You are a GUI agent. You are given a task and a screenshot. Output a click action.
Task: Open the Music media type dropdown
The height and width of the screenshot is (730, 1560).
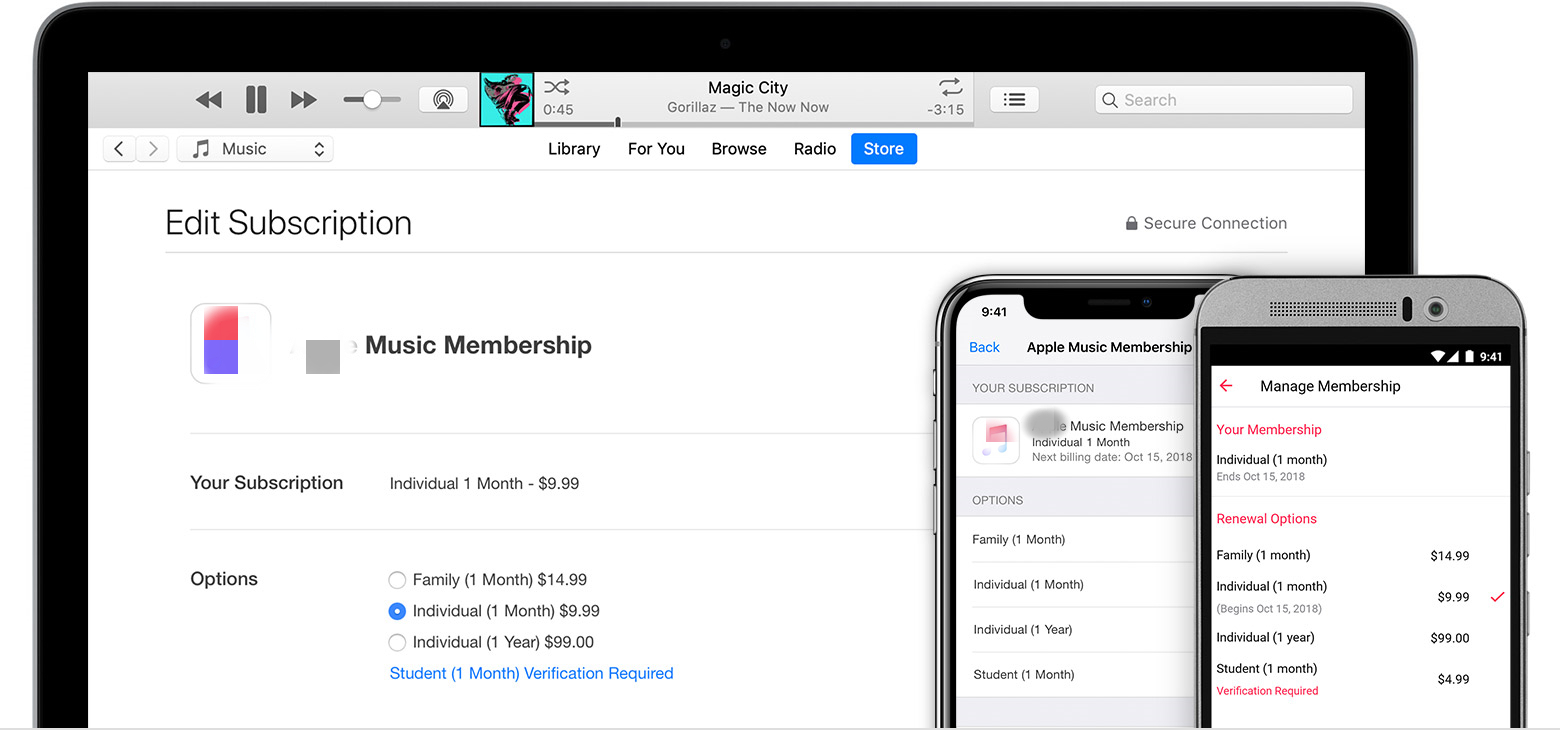pyautogui.click(x=255, y=149)
